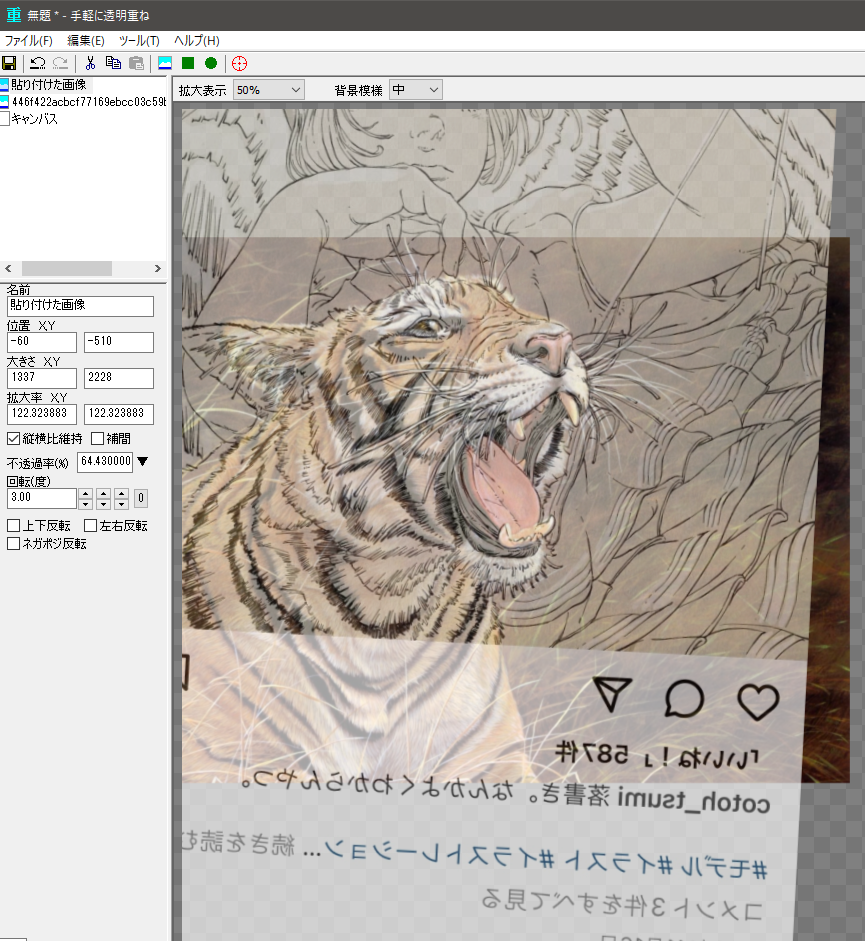Toggle visibility icon of 貼り付けた画像 layer
This screenshot has height=941, width=865.
[4, 85]
